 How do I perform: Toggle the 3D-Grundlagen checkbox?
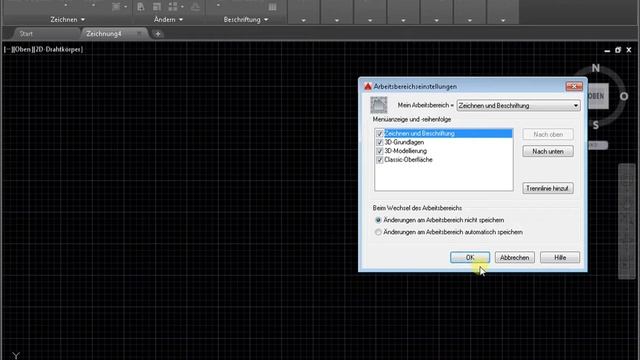[x=380, y=142]
